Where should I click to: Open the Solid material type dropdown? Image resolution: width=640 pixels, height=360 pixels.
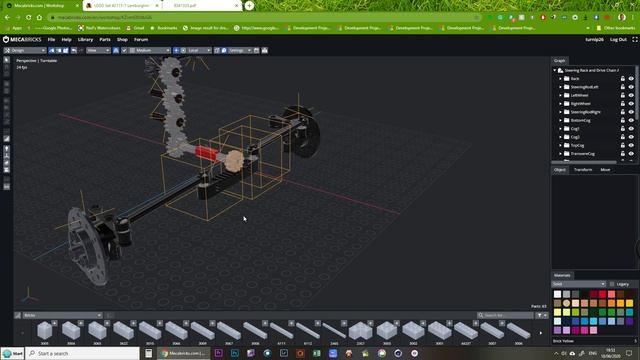tap(578, 284)
